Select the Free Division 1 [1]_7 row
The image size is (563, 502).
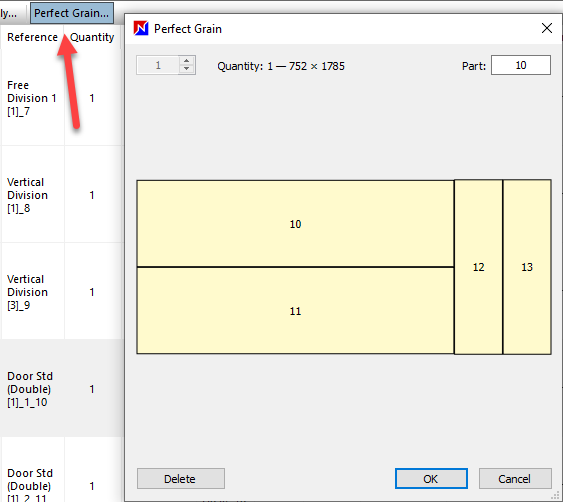[x=62, y=98]
